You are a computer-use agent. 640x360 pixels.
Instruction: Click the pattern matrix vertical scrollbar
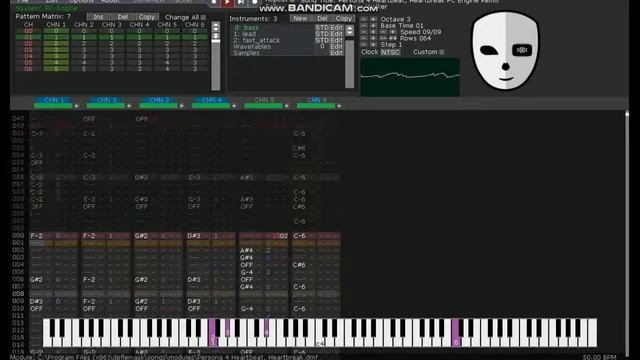coord(216,65)
